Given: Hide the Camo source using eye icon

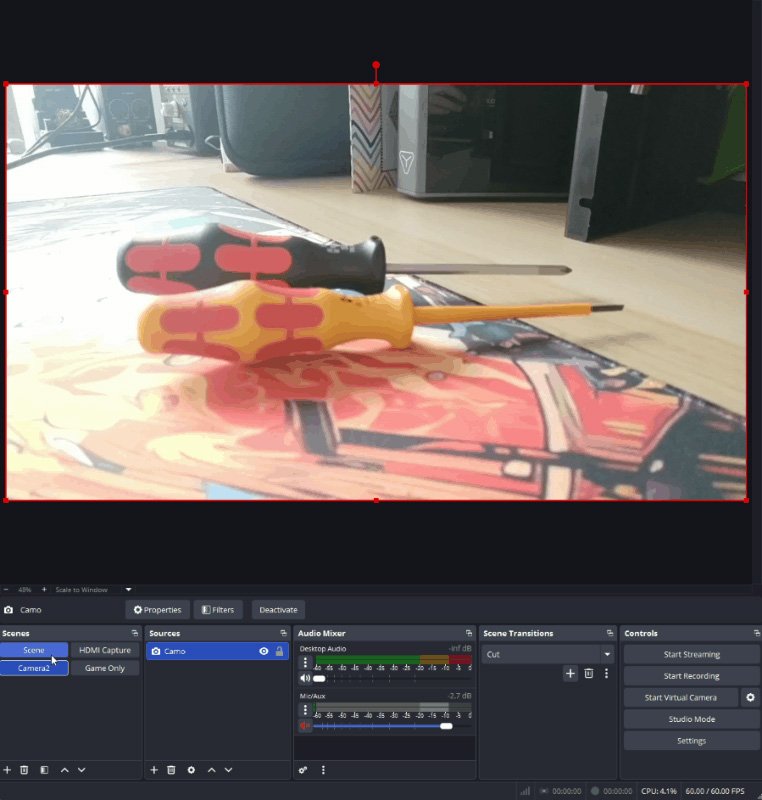Looking at the screenshot, I should point(264,651).
